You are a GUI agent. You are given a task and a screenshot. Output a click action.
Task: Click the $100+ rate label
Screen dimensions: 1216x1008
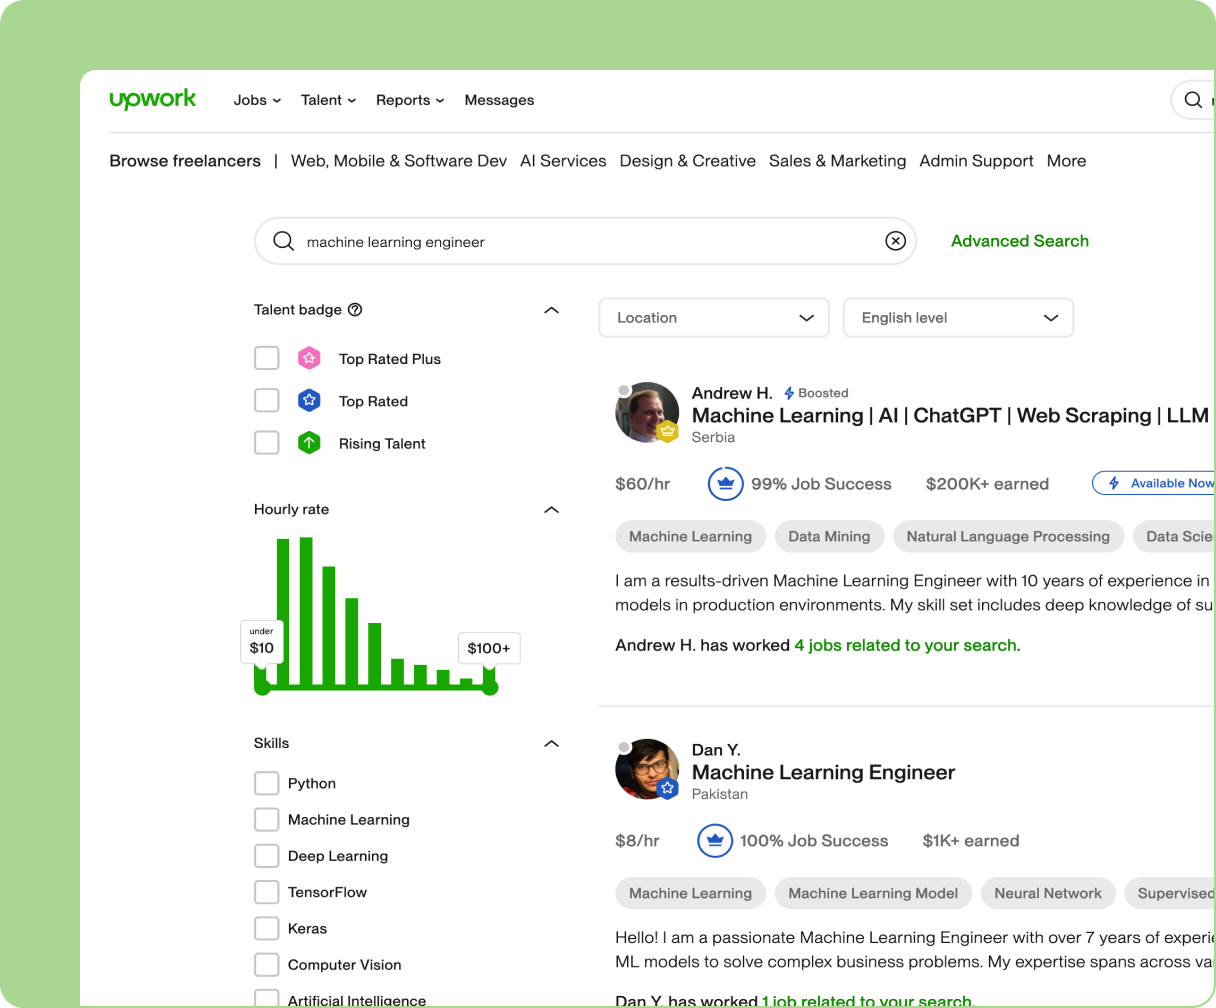tap(489, 648)
